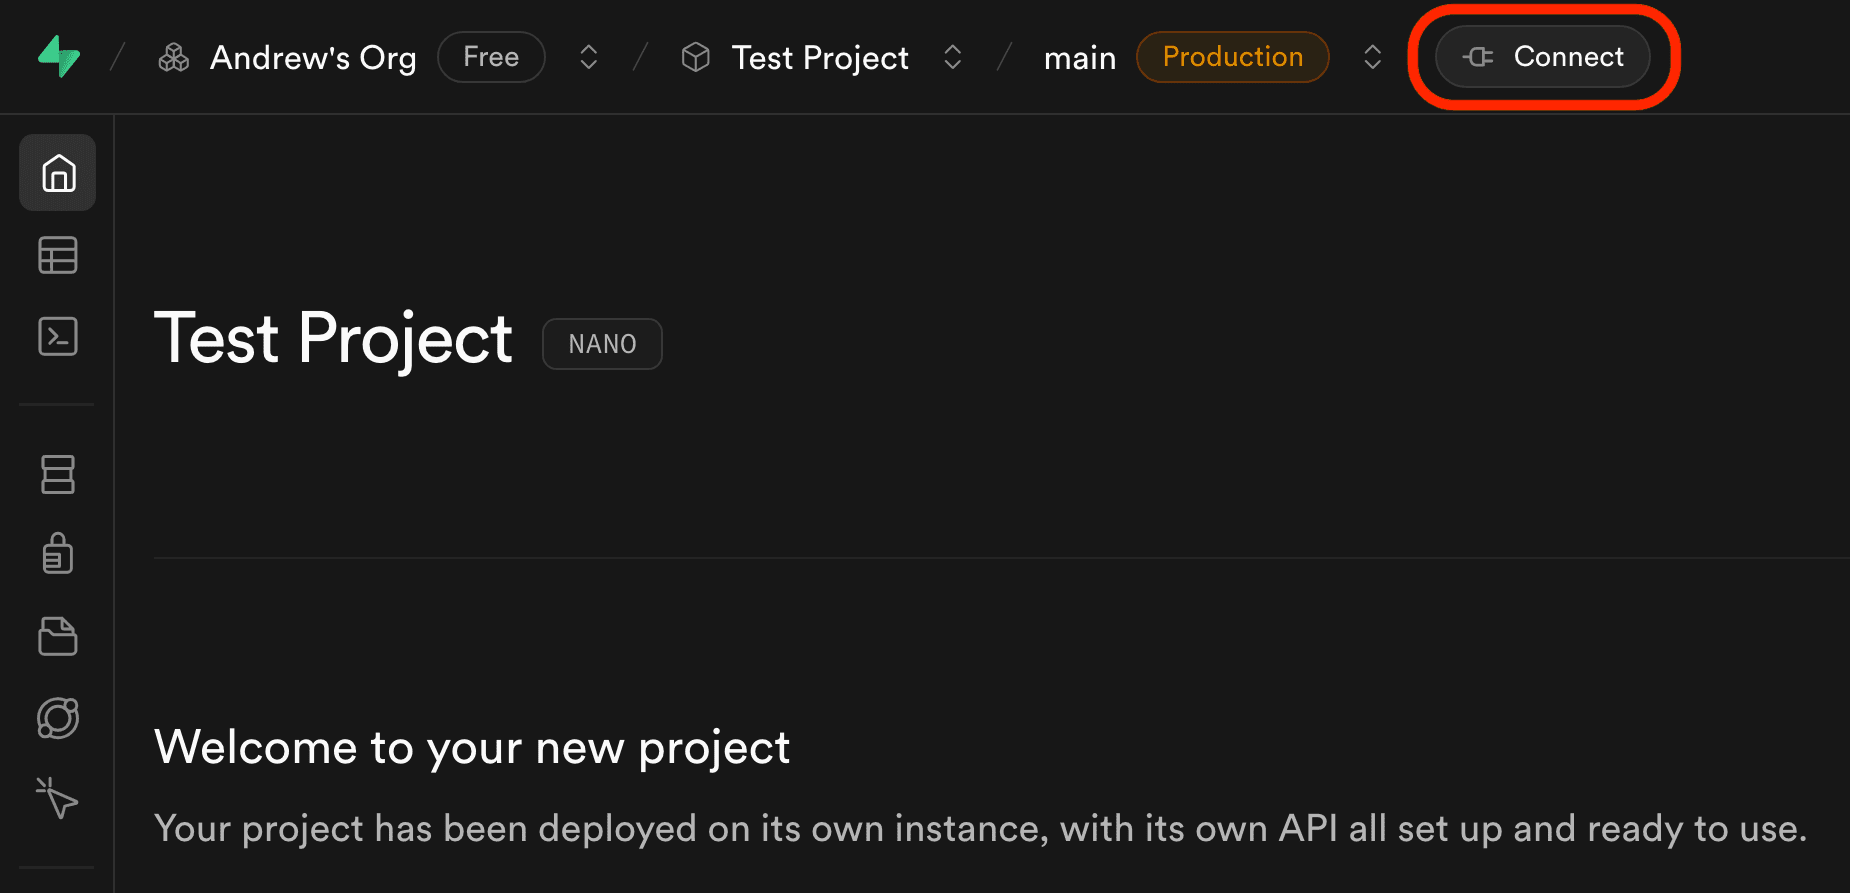1850x893 pixels.
Task: Click the main branch label
Action: tap(1079, 57)
